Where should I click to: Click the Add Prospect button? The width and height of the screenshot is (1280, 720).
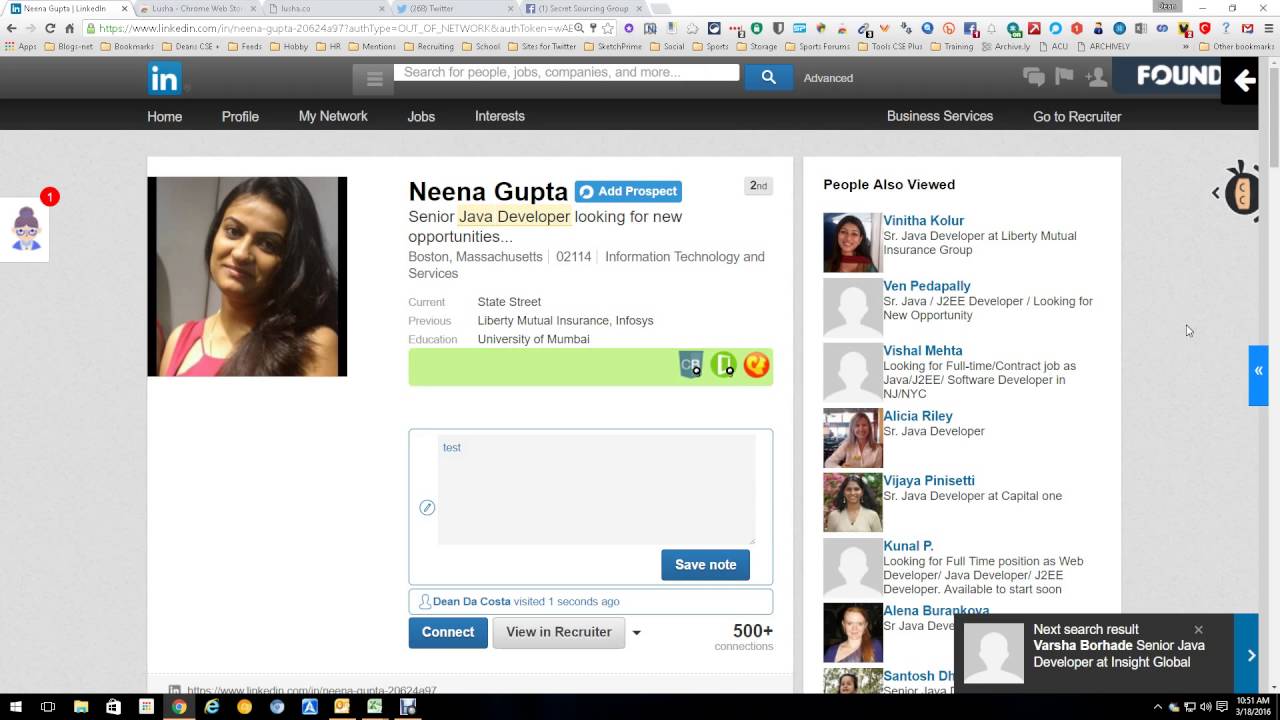tap(628, 192)
